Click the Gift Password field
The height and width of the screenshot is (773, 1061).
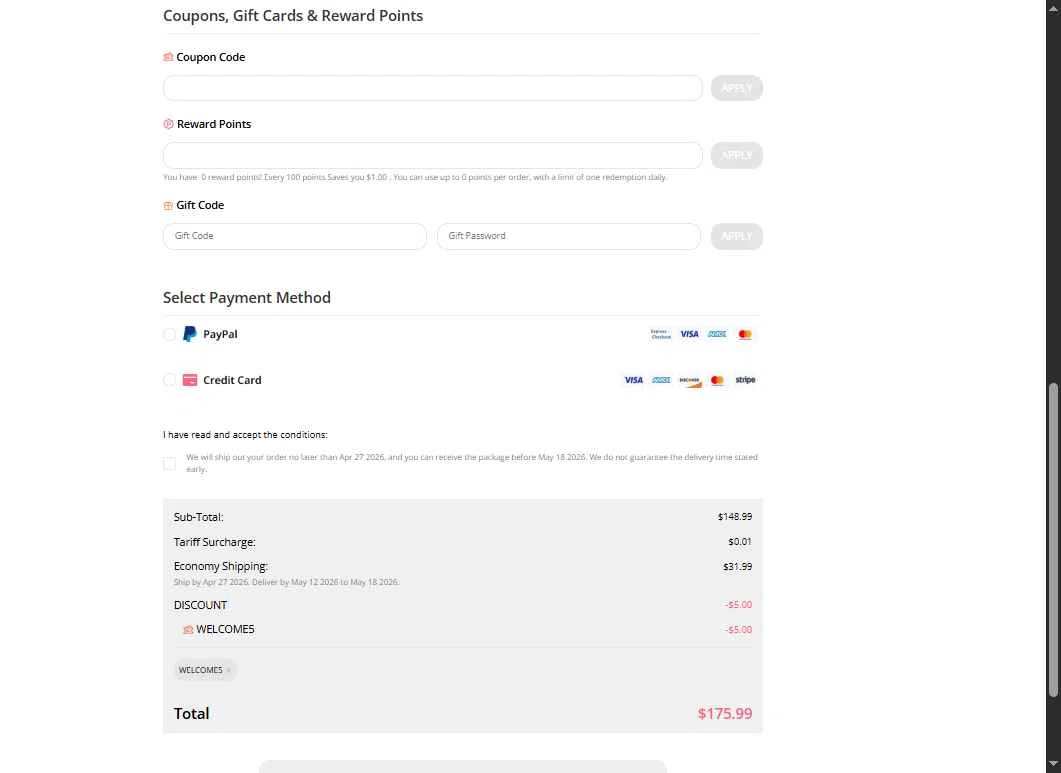pos(568,236)
